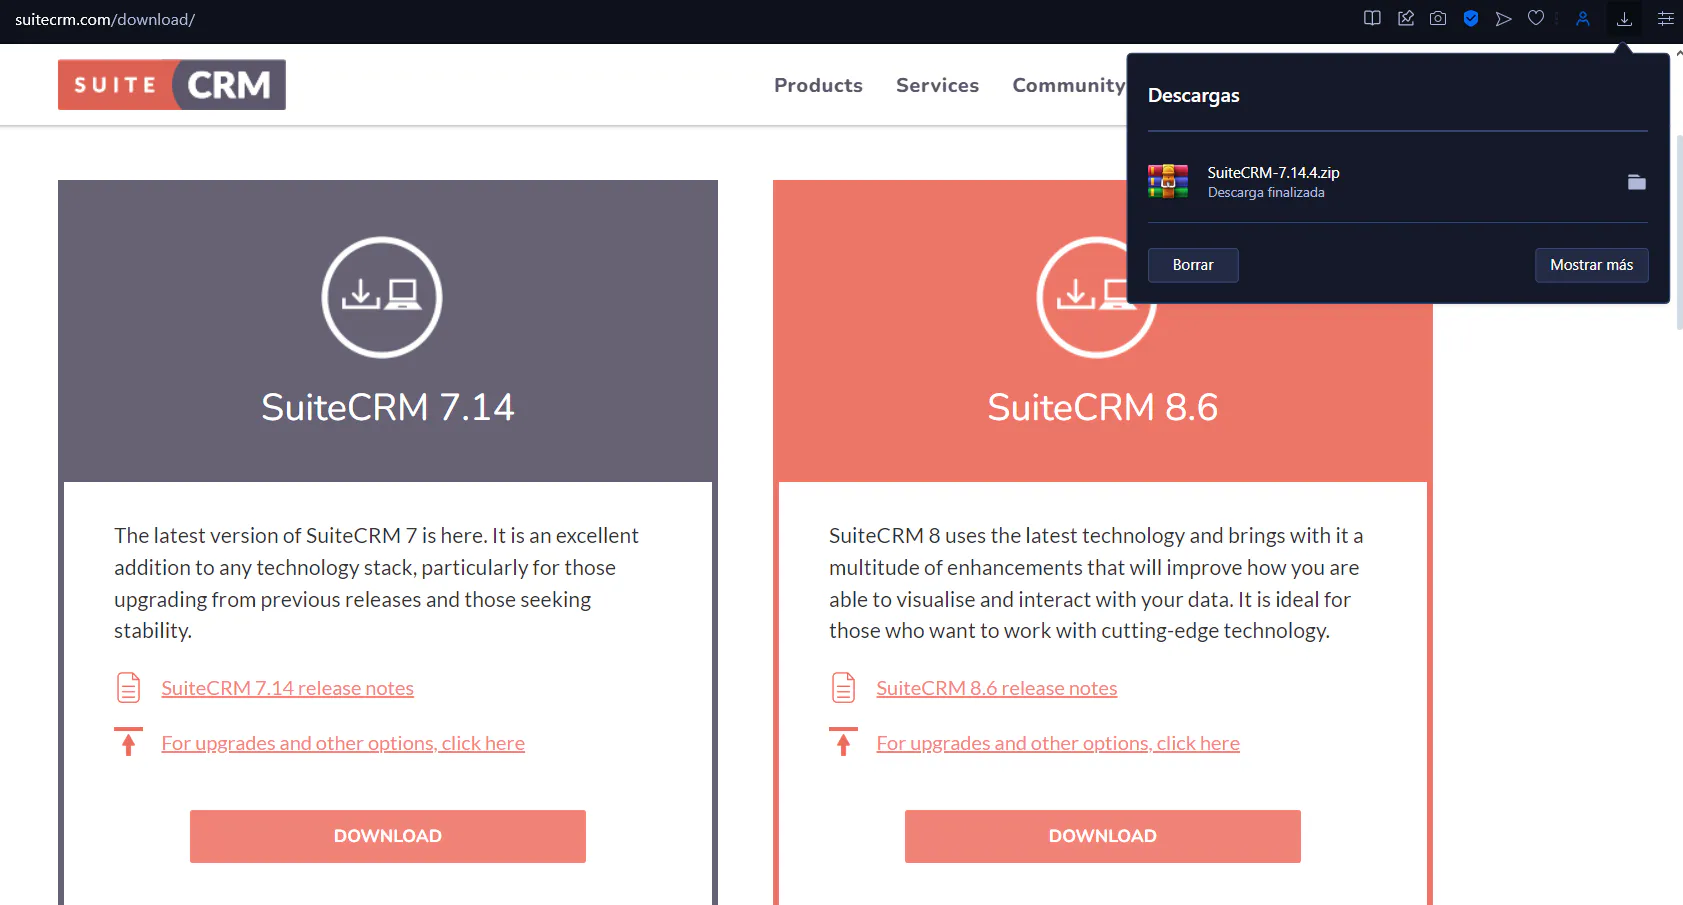Bookmark page with the heart icon
The height and width of the screenshot is (905, 1683).
coord(1536,18)
